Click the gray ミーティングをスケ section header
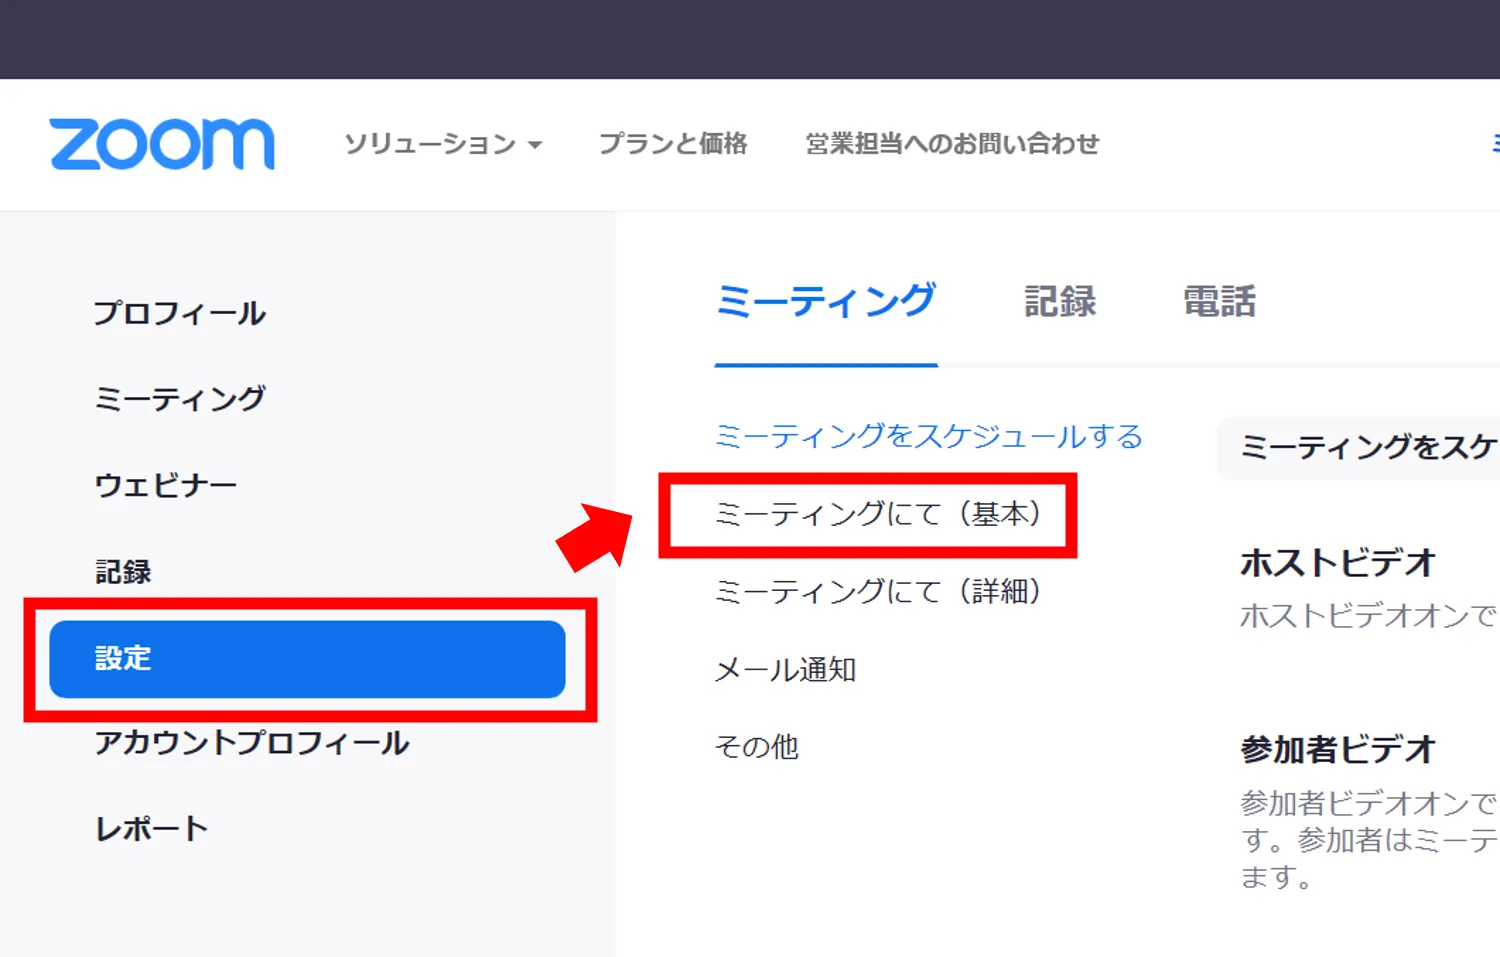The width and height of the screenshot is (1500, 957). coord(1358,448)
